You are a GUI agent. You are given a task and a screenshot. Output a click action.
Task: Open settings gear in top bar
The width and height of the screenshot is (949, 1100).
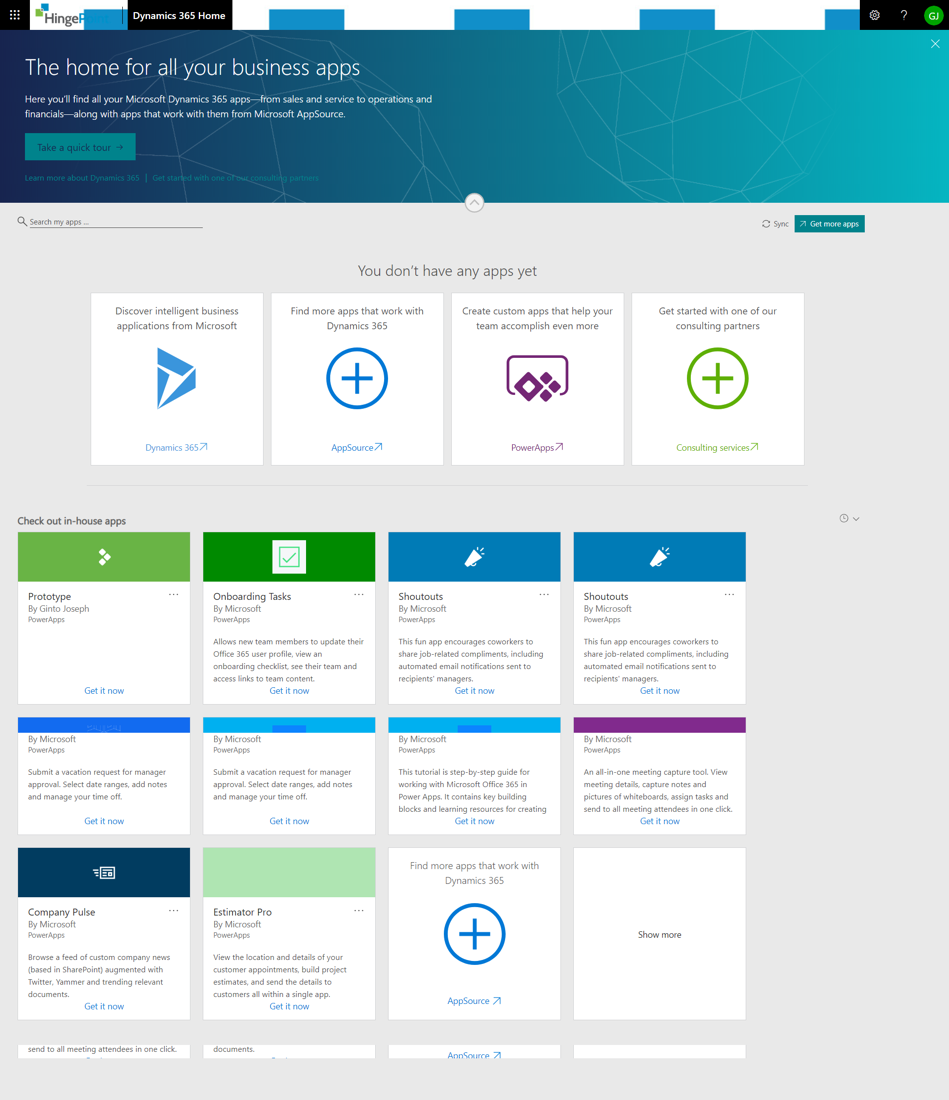[875, 15]
